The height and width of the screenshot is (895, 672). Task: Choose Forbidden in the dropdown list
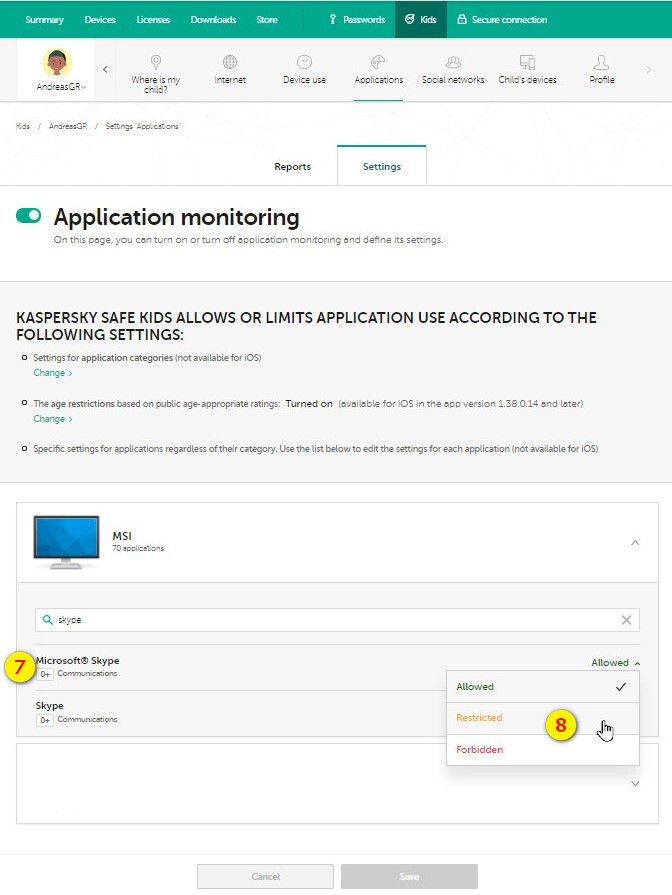(x=542, y=749)
